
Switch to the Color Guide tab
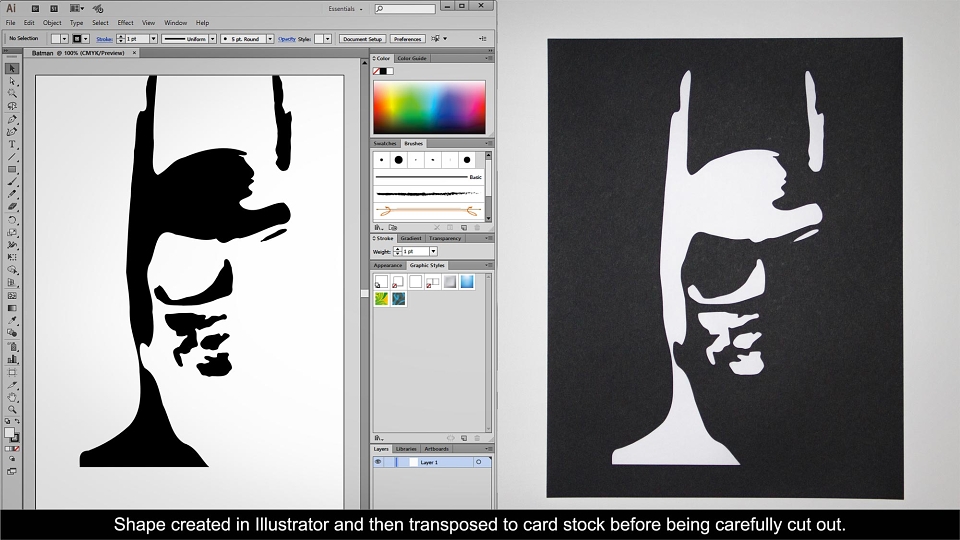(412, 58)
